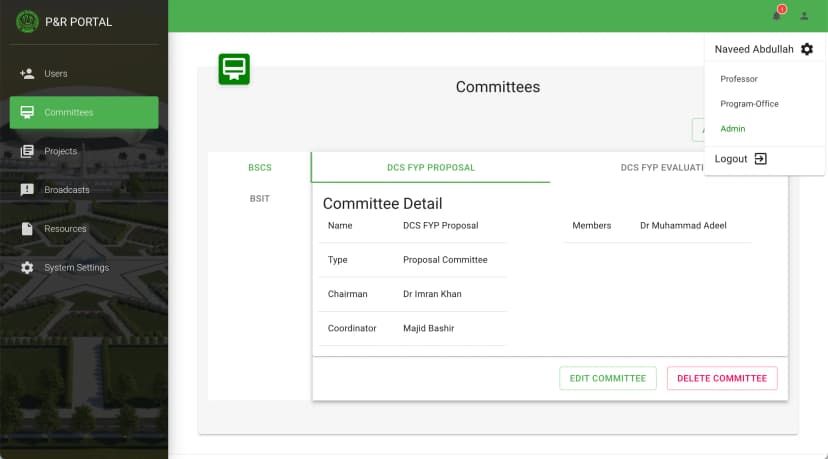This screenshot has height=459, width=828.
Task: Select the BSCS program tab
Action: (x=260, y=167)
